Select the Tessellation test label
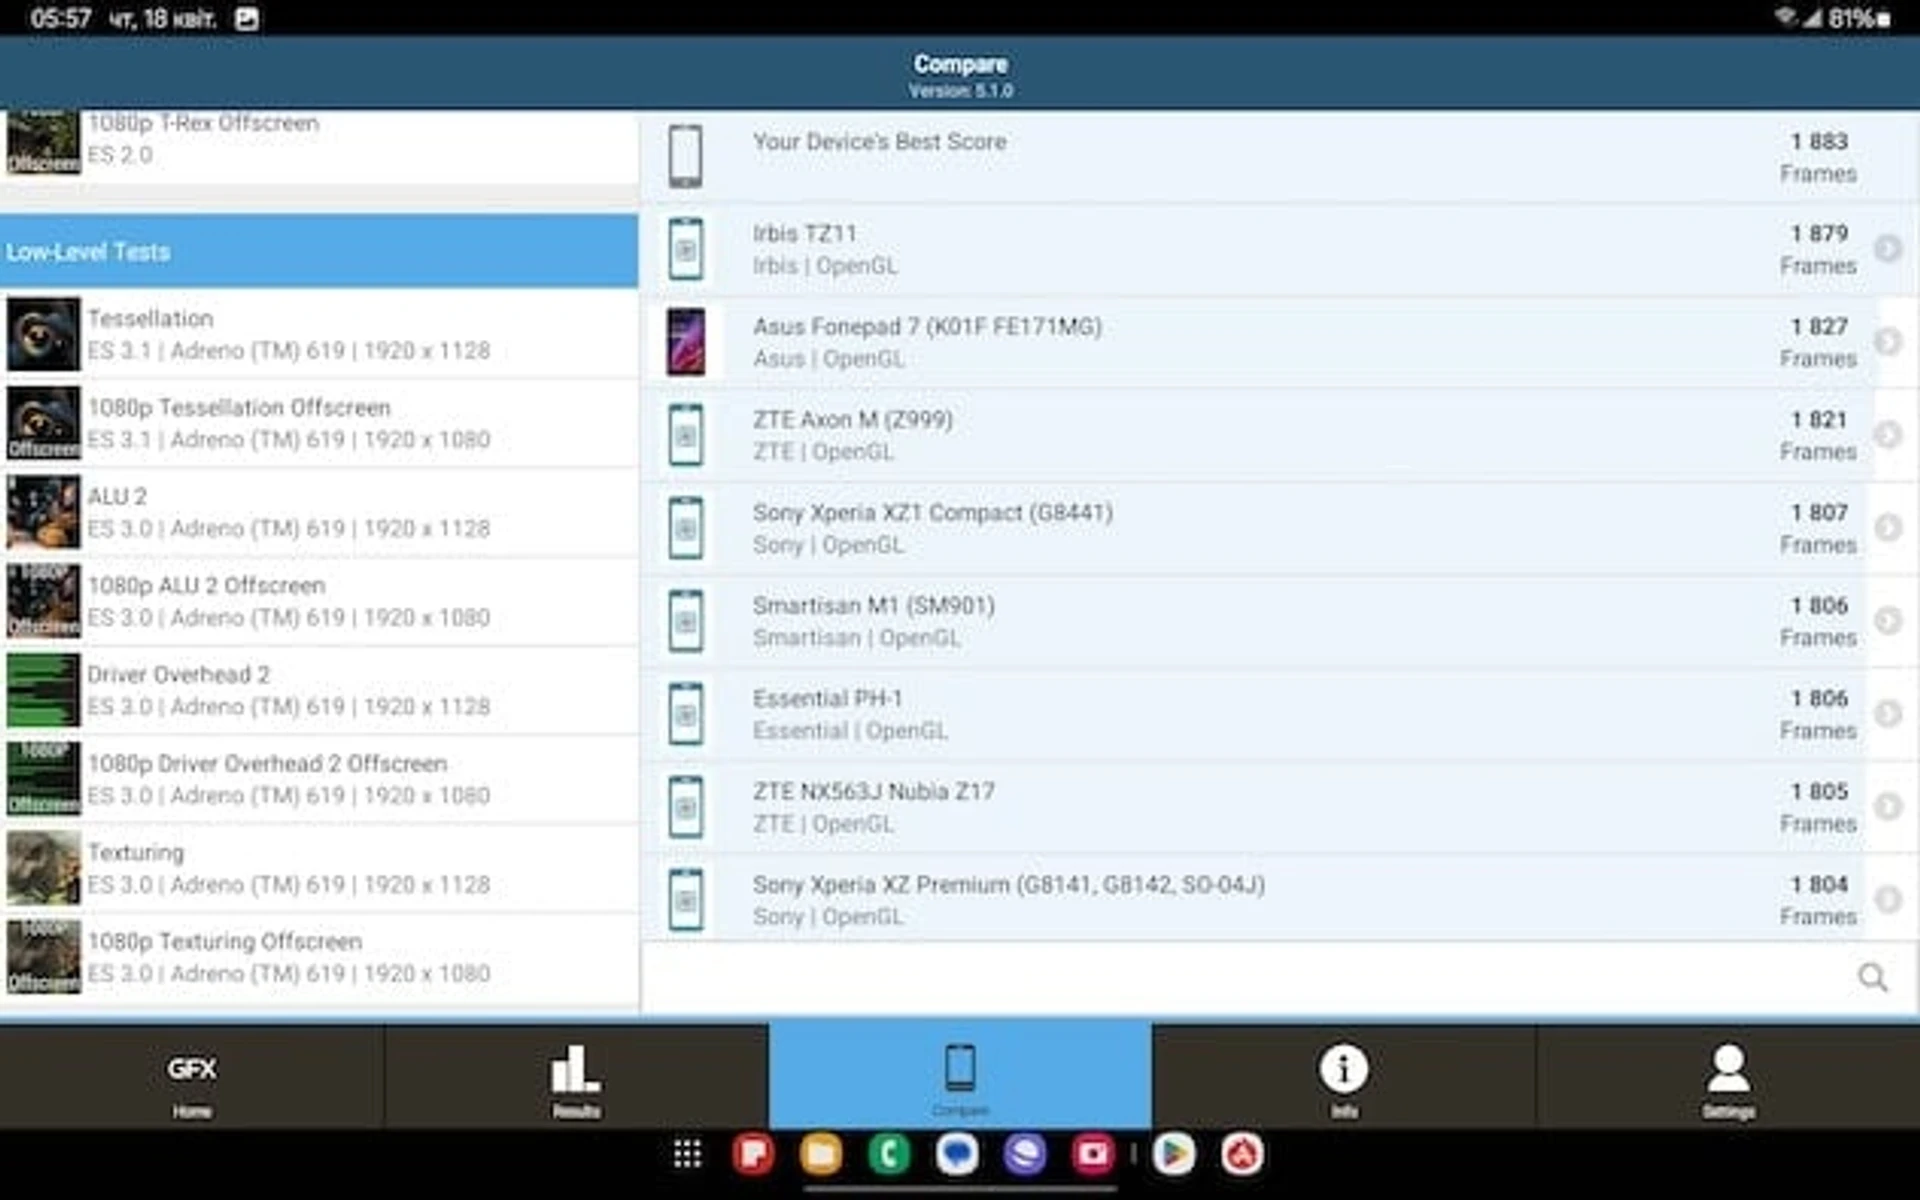The image size is (1920, 1200). click(x=150, y=318)
